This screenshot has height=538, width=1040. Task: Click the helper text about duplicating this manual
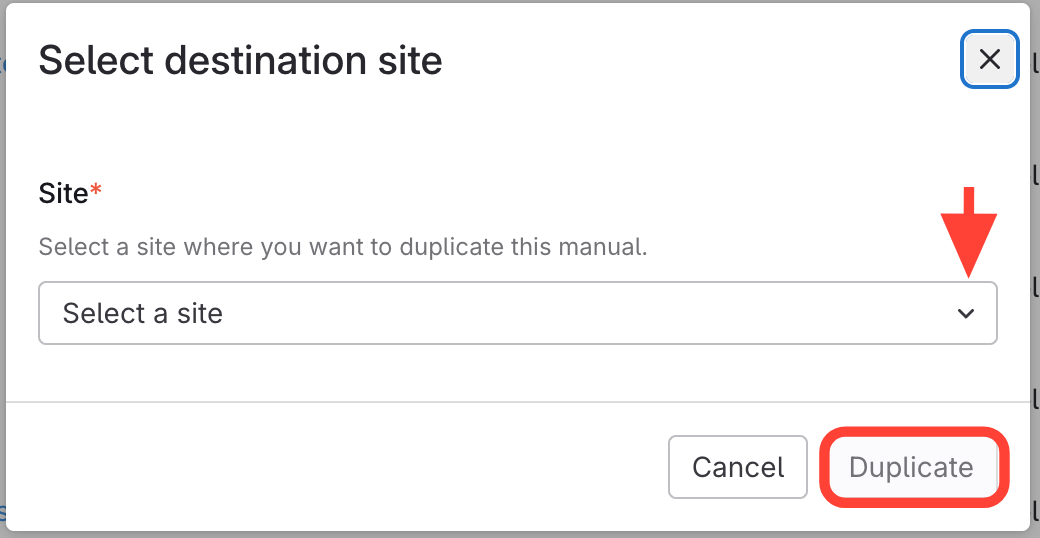[342, 246]
